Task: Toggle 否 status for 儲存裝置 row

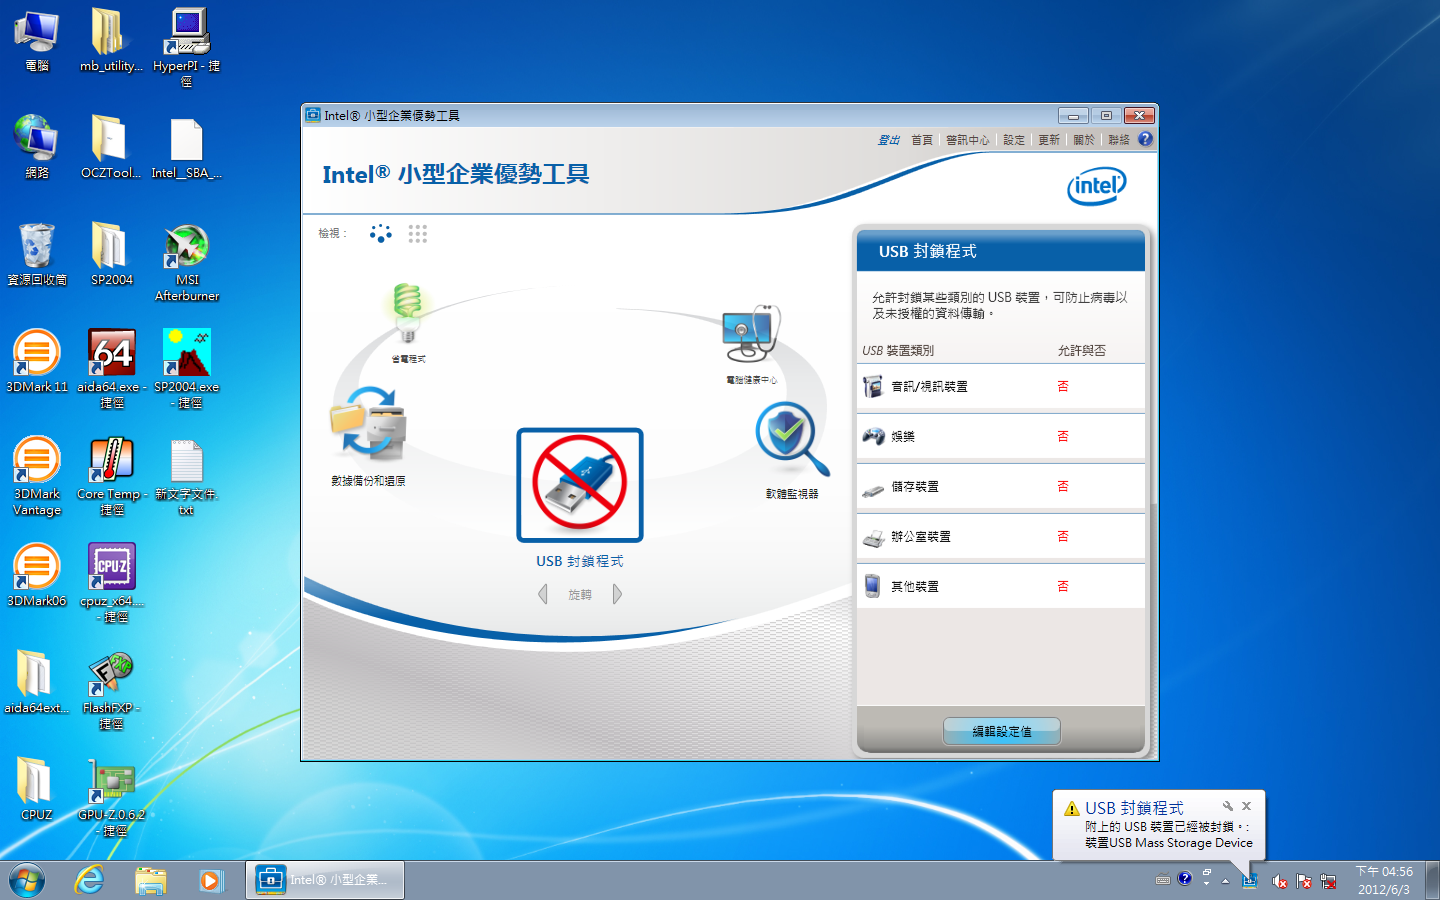Action: point(1063,486)
